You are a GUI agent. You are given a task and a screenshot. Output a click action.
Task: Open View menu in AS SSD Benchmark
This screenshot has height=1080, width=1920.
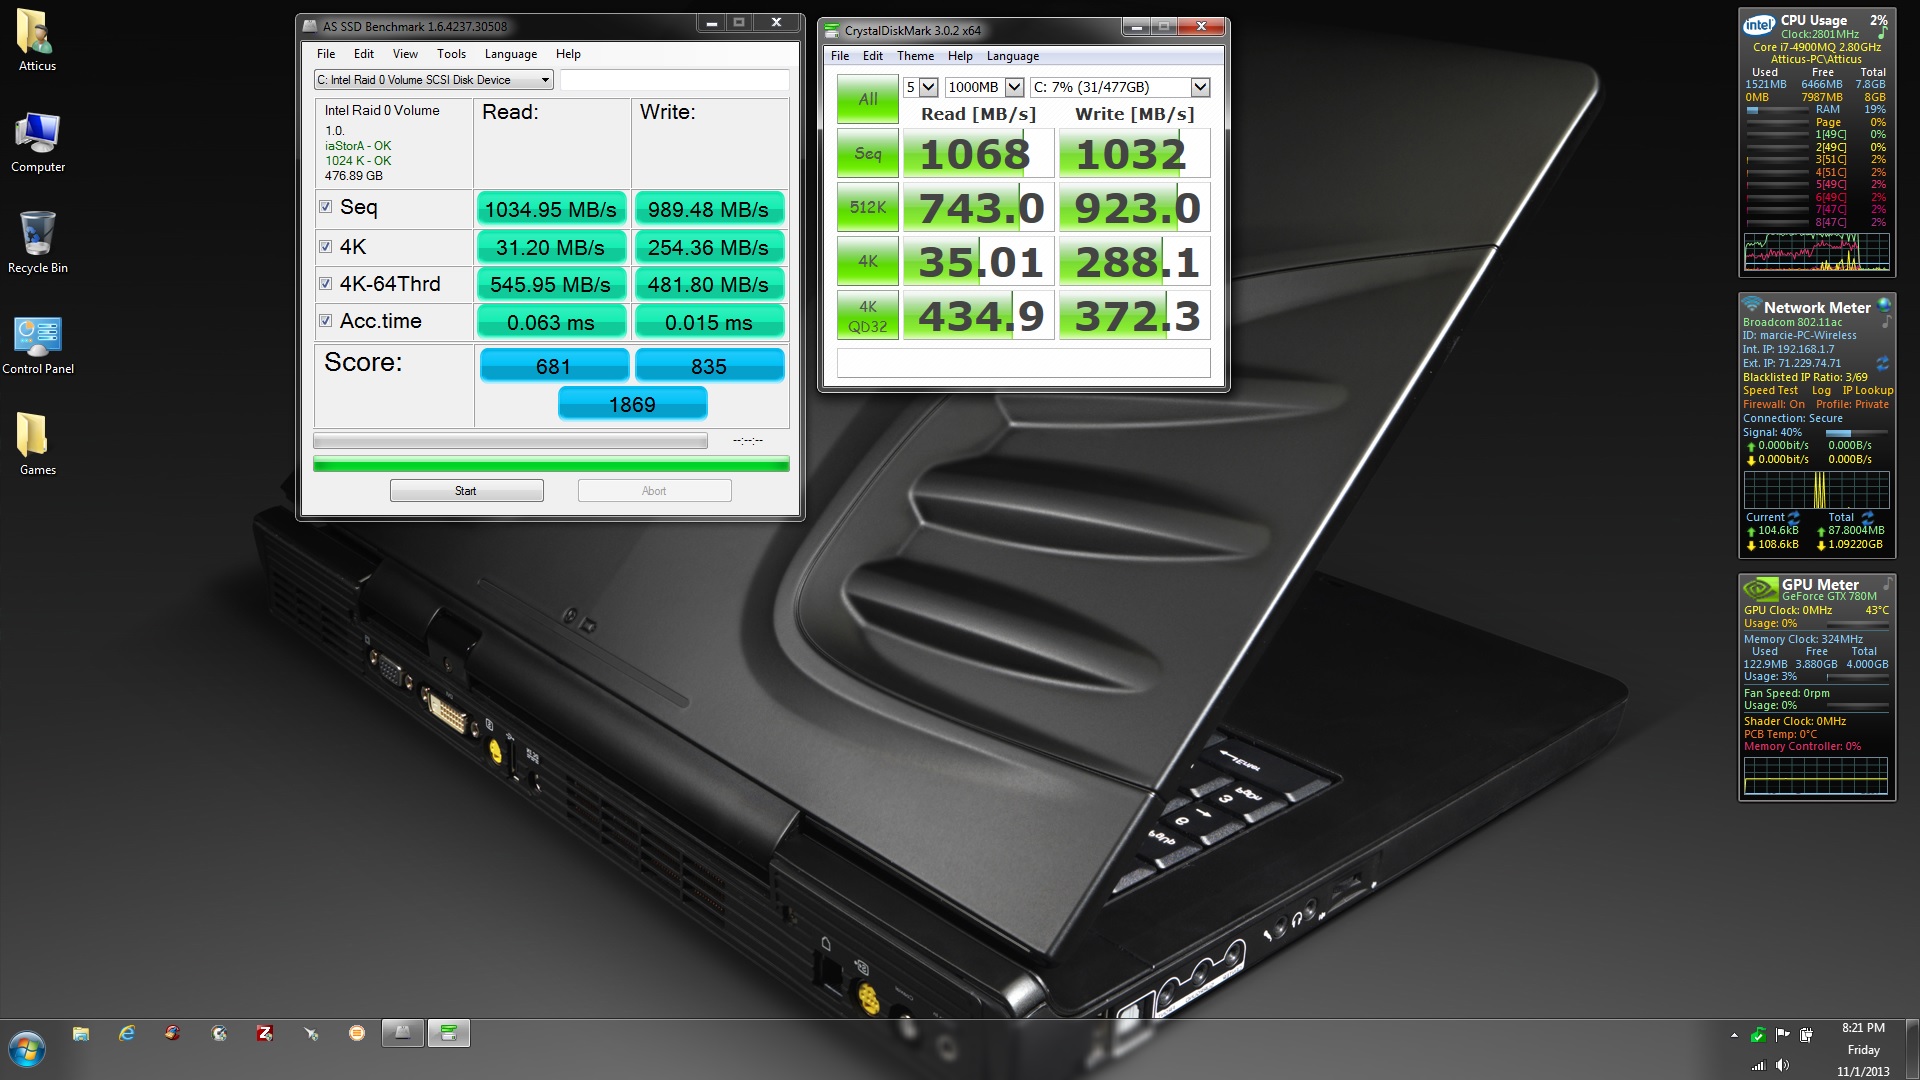[x=405, y=54]
